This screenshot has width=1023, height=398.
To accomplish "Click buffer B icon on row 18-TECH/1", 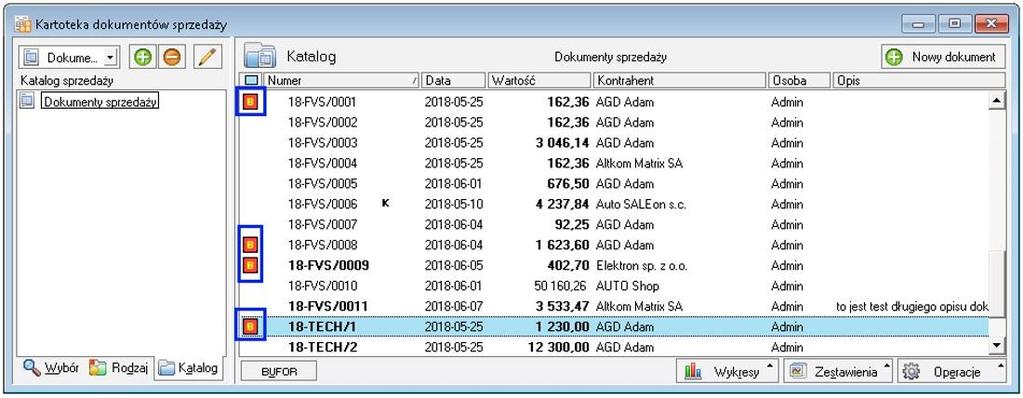I will pyautogui.click(x=251, y=326).
